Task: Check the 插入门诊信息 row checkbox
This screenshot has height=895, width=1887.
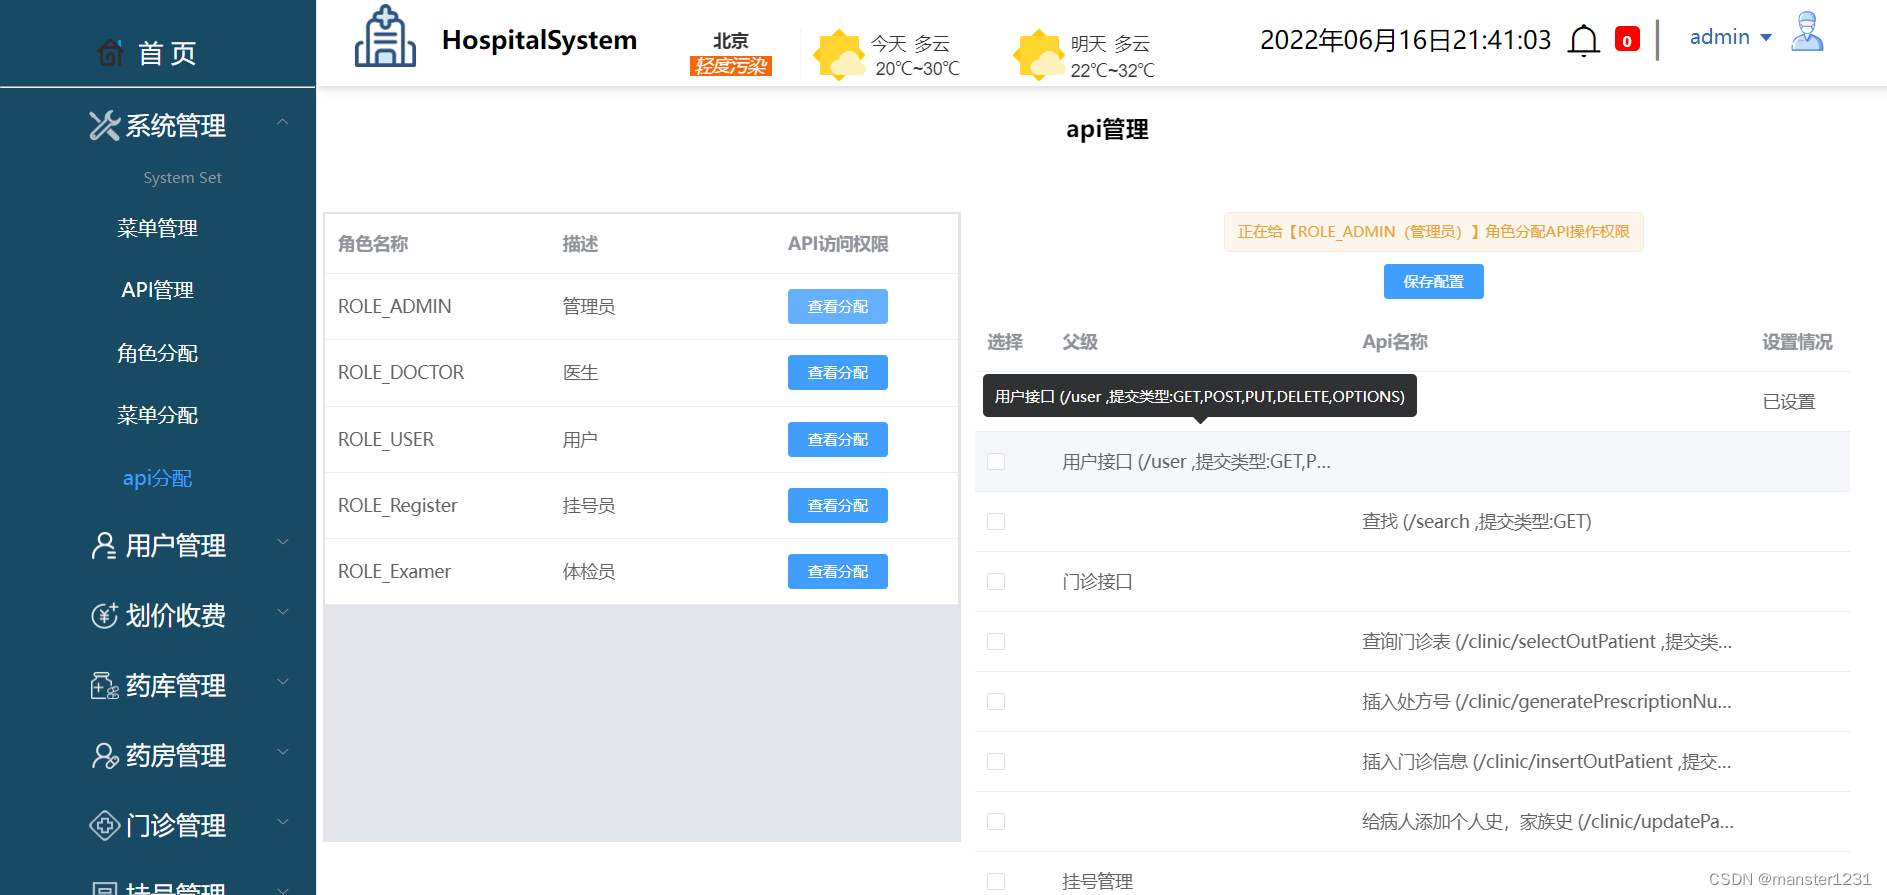Action: (996, 761)
